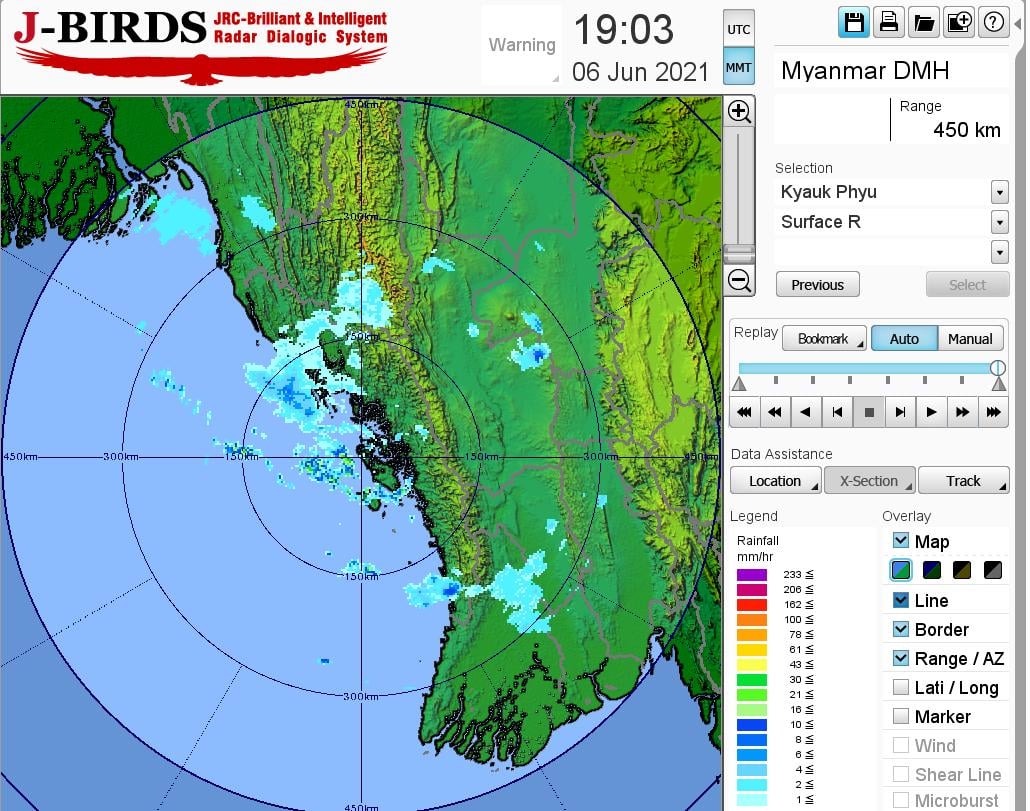
Task: Select the dark blue-green map color swatch
Action: pos(932,570)
